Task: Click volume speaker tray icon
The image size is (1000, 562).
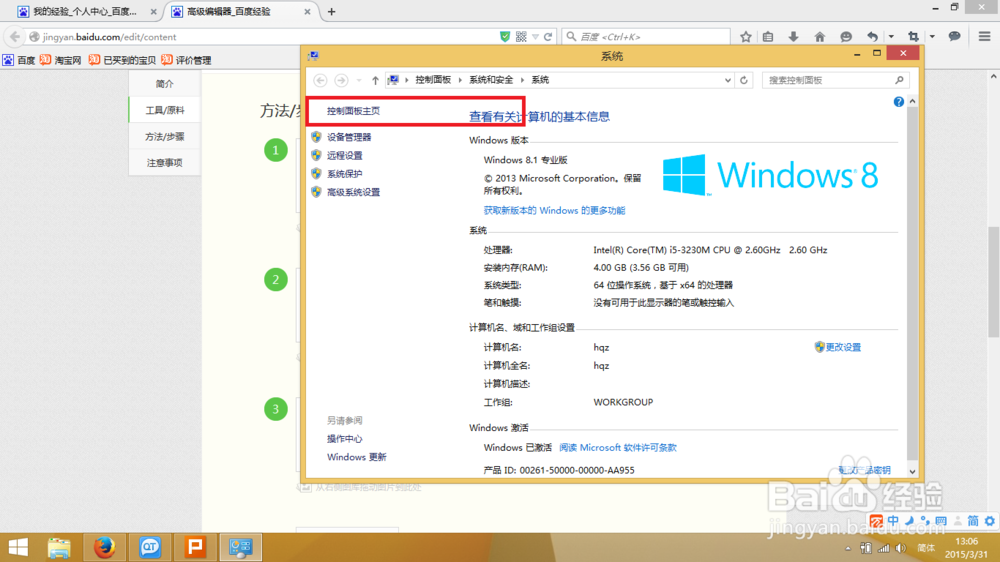Action: pos(901,548)
